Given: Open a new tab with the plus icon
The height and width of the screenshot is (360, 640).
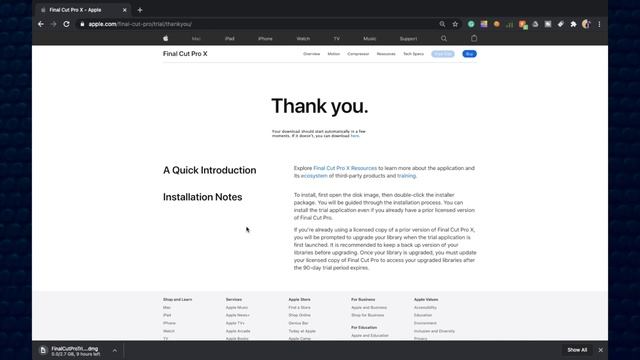Looking at the screenshot, I should 140,10.
